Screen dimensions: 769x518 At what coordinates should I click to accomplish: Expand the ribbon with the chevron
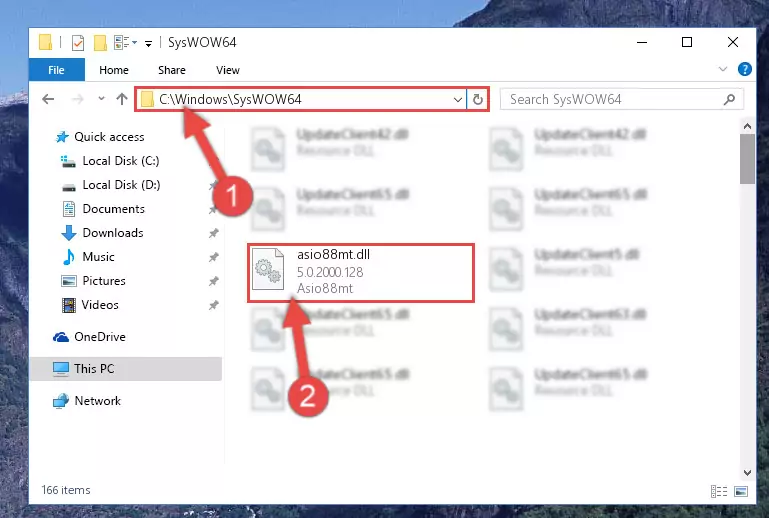(x=722, y=69)
